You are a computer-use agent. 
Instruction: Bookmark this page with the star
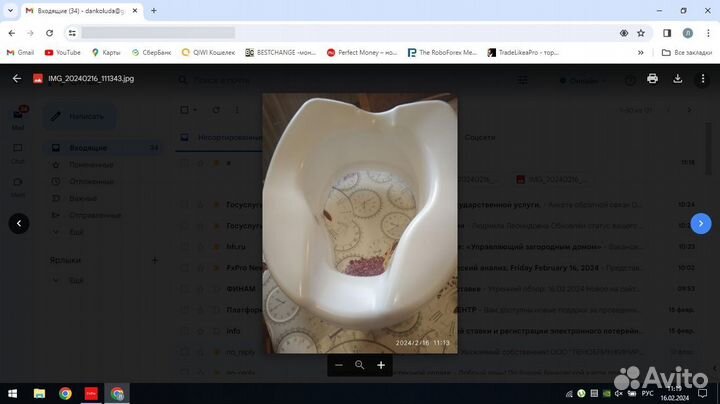641,33
